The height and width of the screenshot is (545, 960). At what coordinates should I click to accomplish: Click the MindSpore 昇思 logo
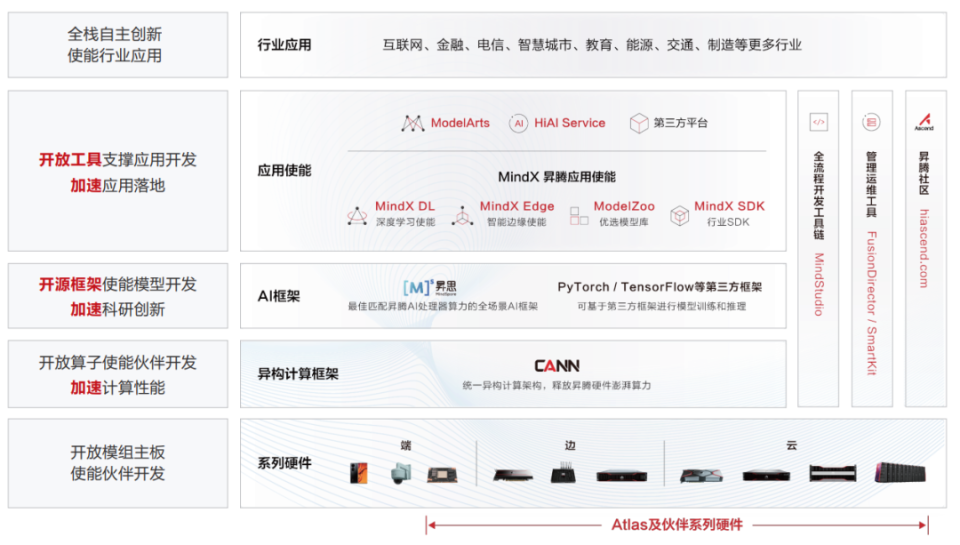[x=430, y=287]
